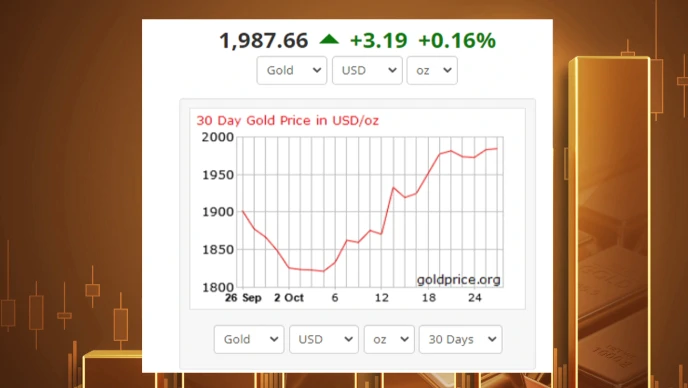Click the 1900 y-axis label
This screenshot has width=688, height=388.
click(x=218, y=212)
